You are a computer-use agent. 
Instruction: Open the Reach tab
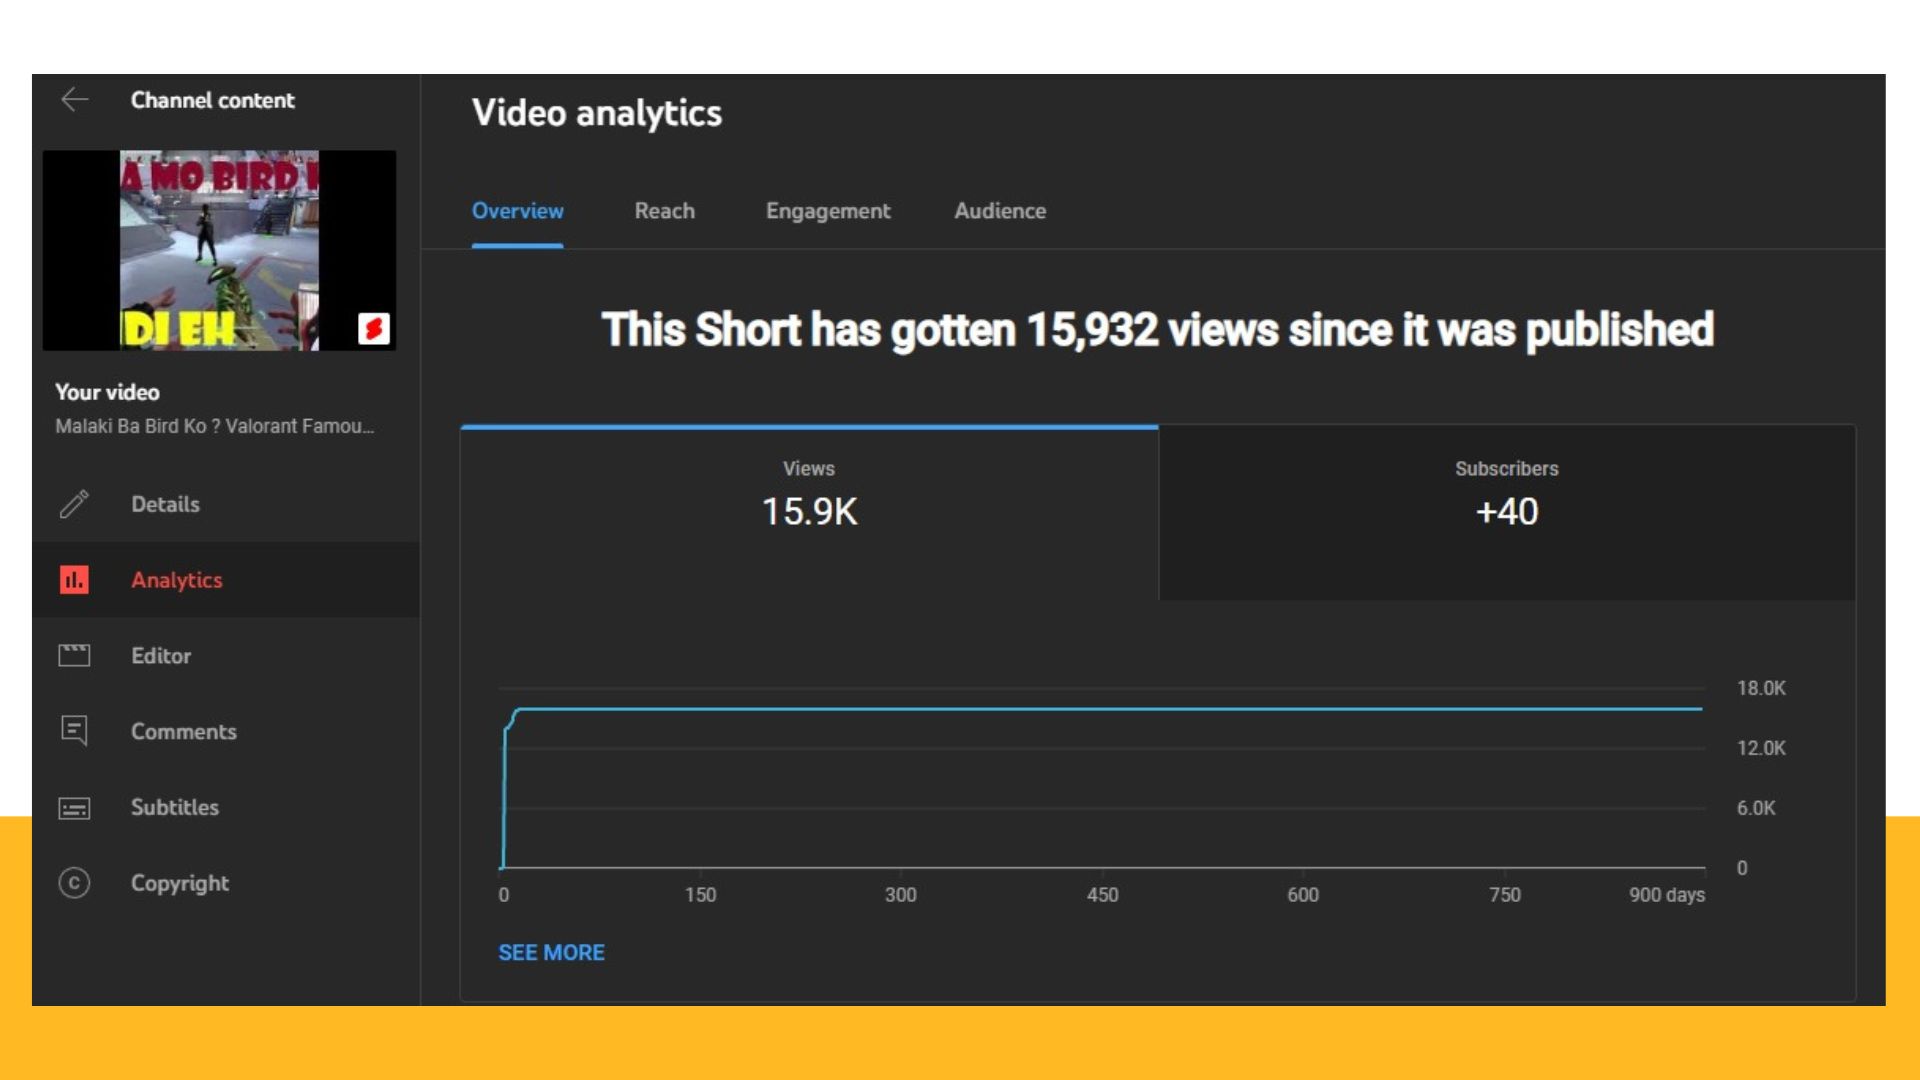tap(664, 211)
